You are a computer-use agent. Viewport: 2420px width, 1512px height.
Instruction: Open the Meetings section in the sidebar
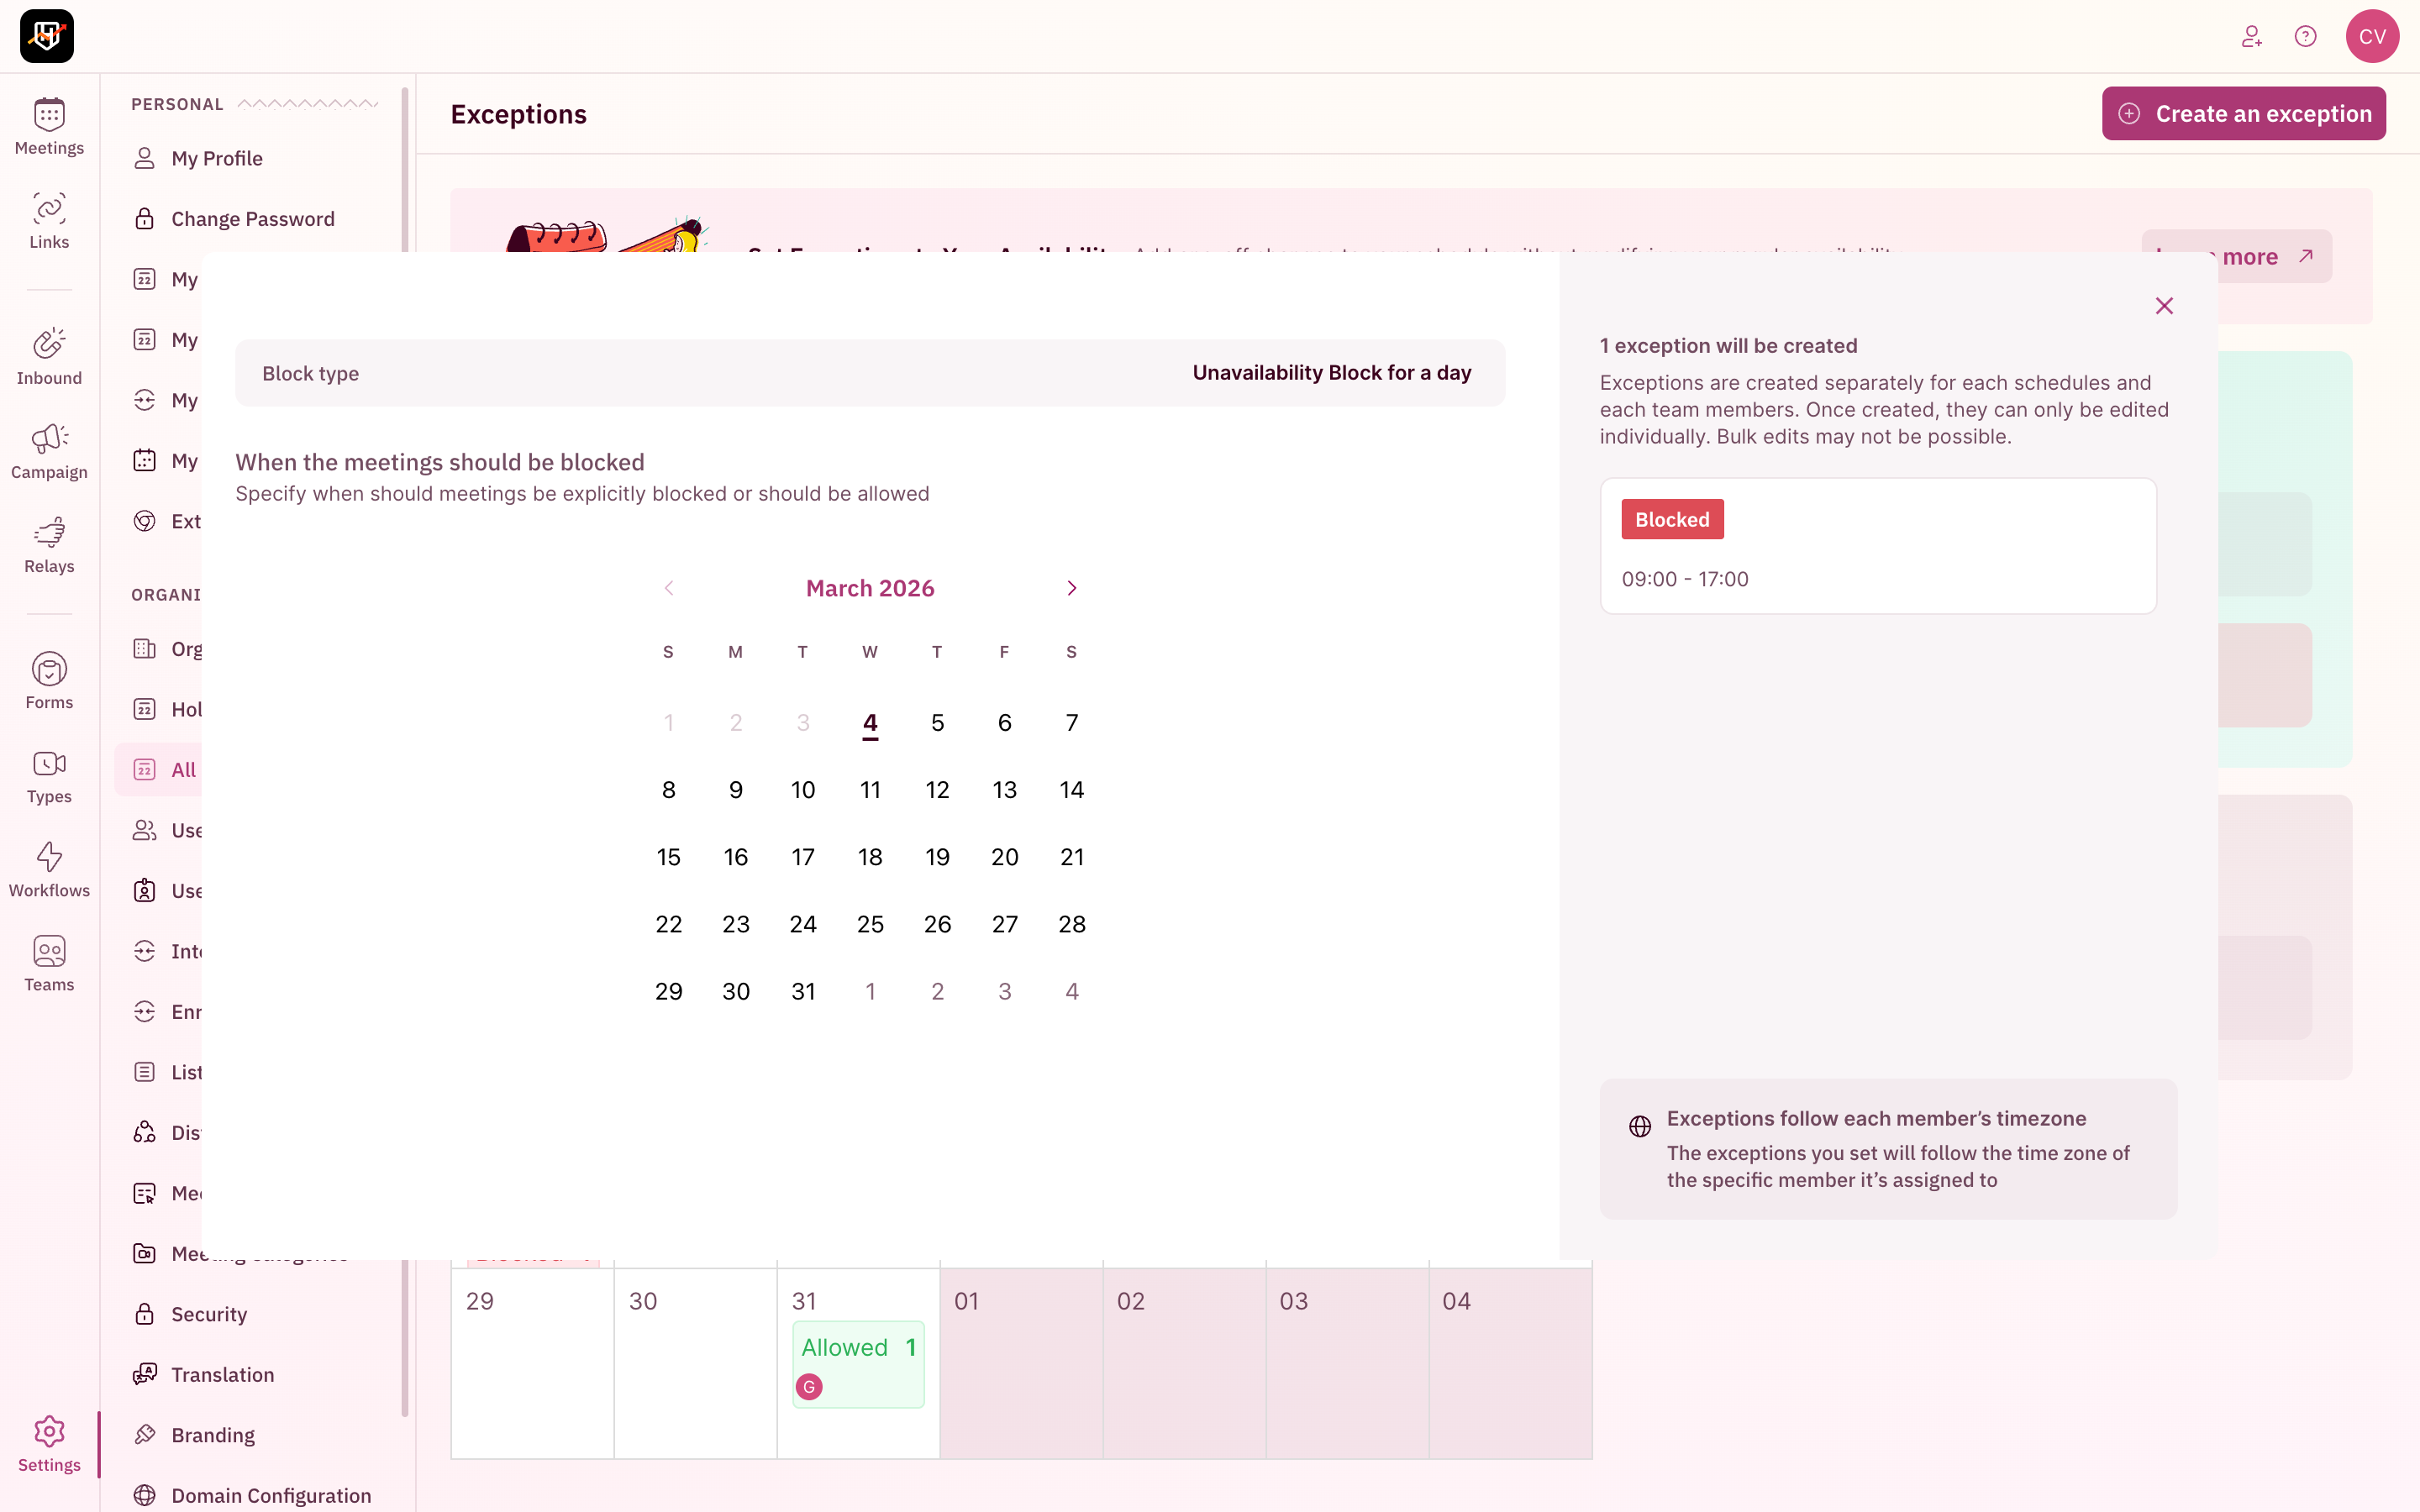tap(49, 125)
